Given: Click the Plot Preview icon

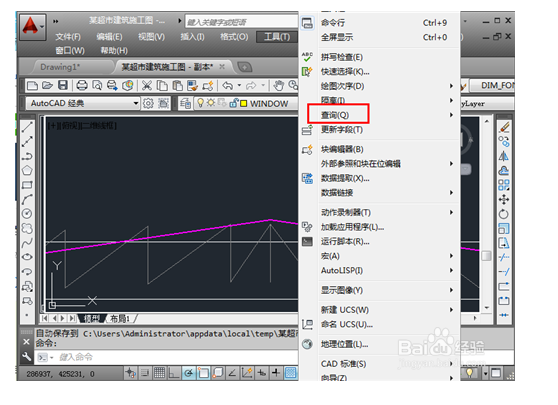Looking at the screenshot, I should [97, 85].
